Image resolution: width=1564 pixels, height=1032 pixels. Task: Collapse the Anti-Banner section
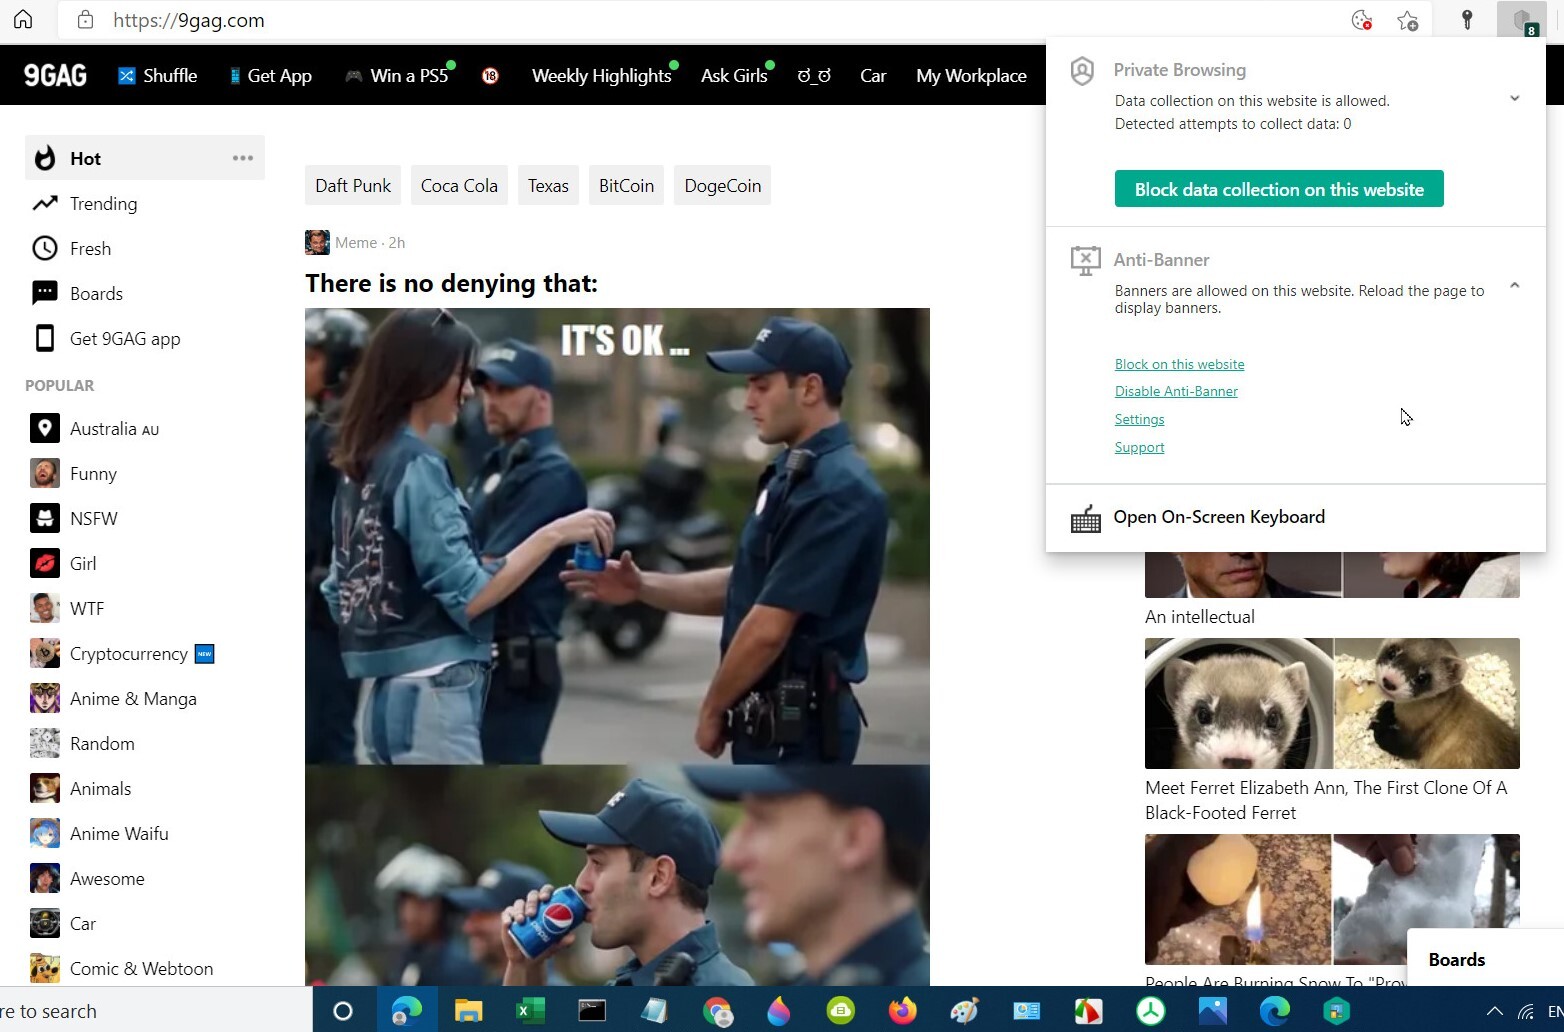1515,286
